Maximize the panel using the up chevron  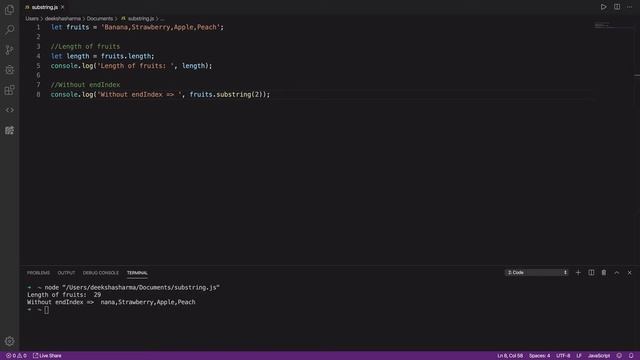pyautogui.click(x=617, y=273)
